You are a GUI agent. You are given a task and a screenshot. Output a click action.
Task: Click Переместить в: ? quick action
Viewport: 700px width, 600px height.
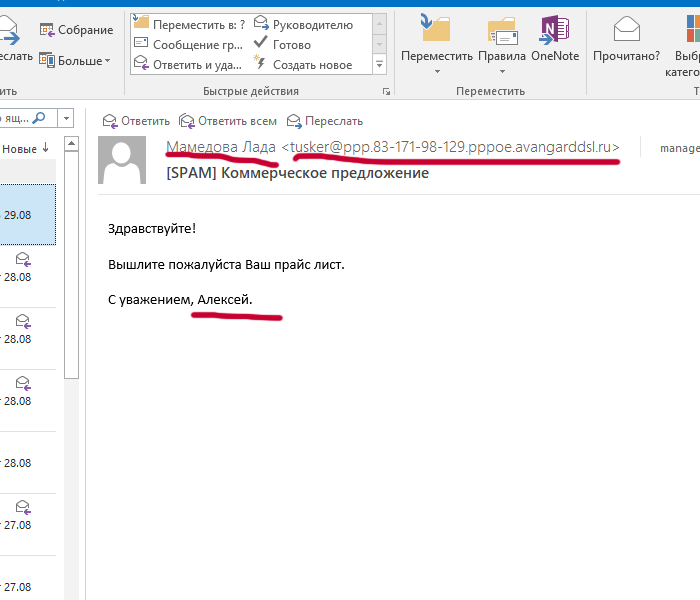click(x=188, y=24)
